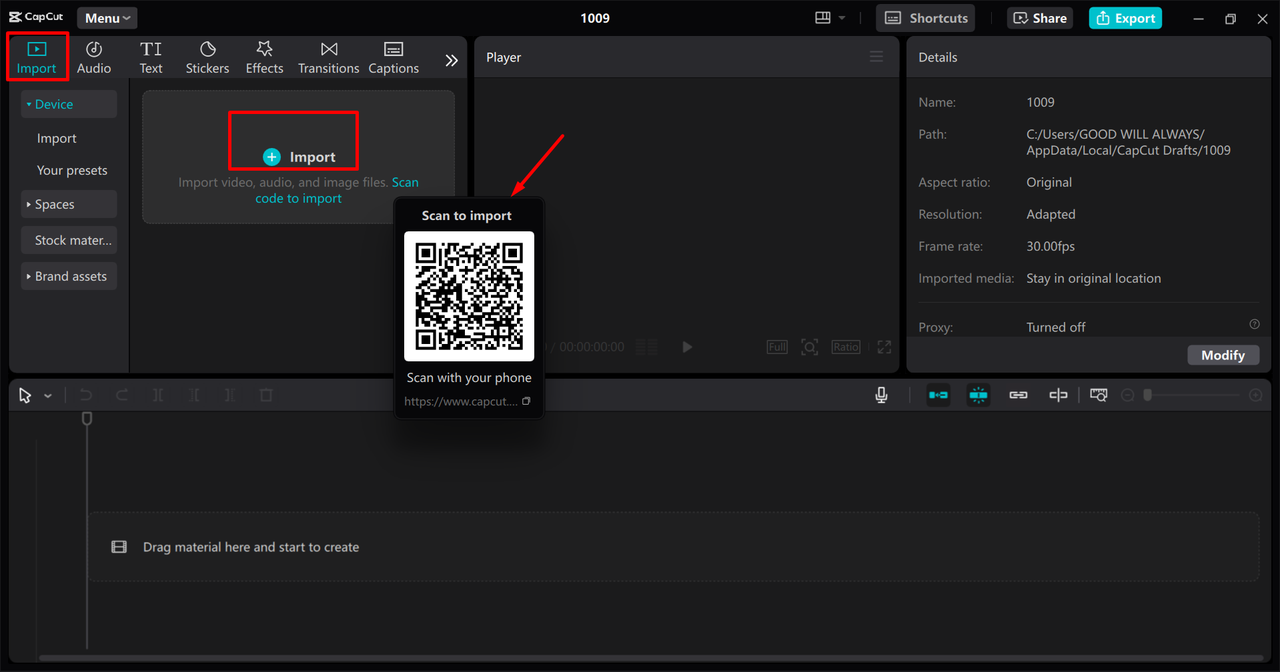Select Your presets in sidebar

(x=72, y=170)
